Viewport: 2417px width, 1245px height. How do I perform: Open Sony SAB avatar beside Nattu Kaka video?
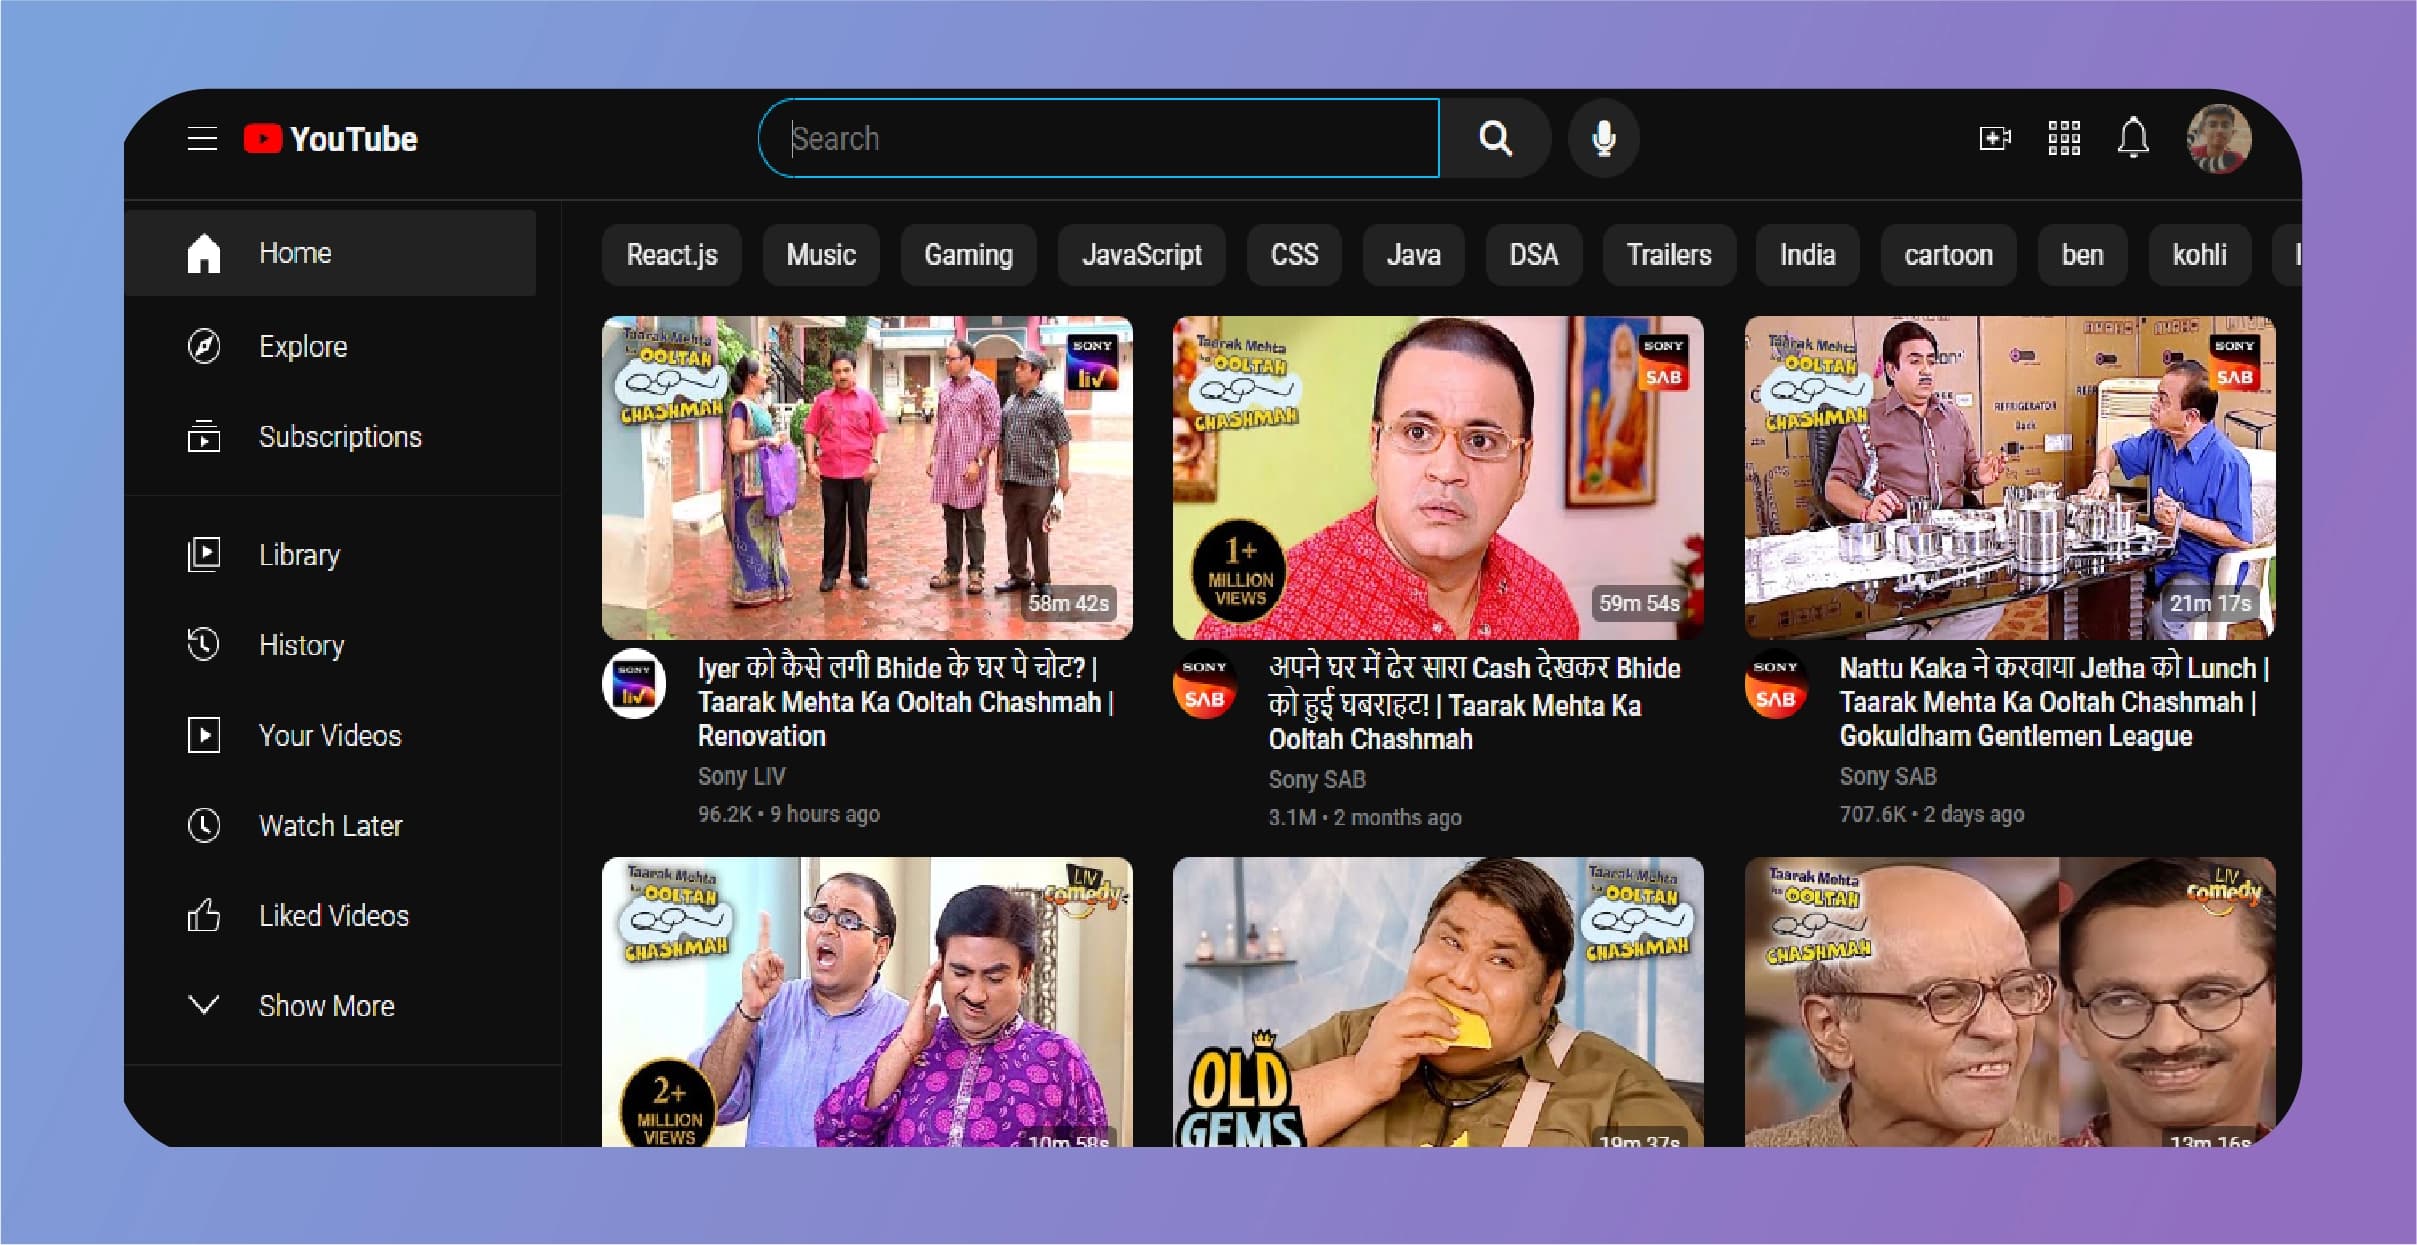tap(1776, 685)
